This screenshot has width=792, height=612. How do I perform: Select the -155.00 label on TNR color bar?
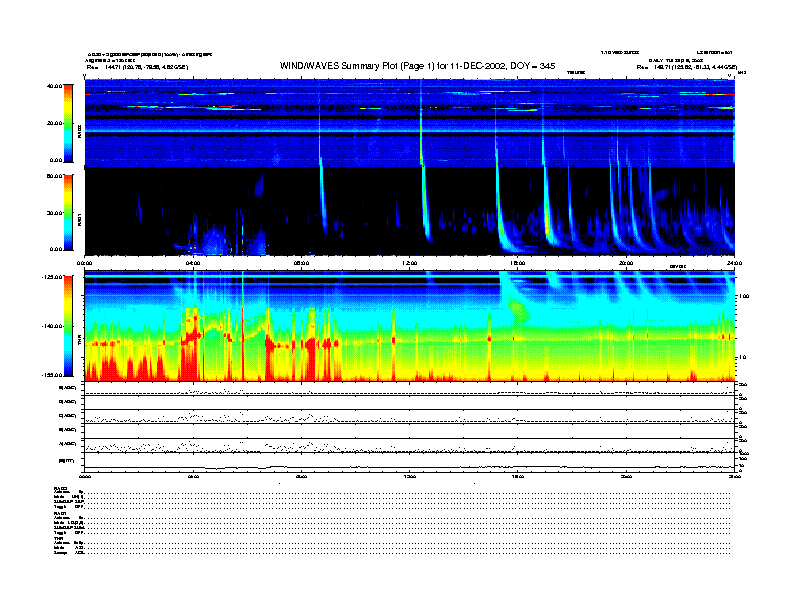pos(52,375)
